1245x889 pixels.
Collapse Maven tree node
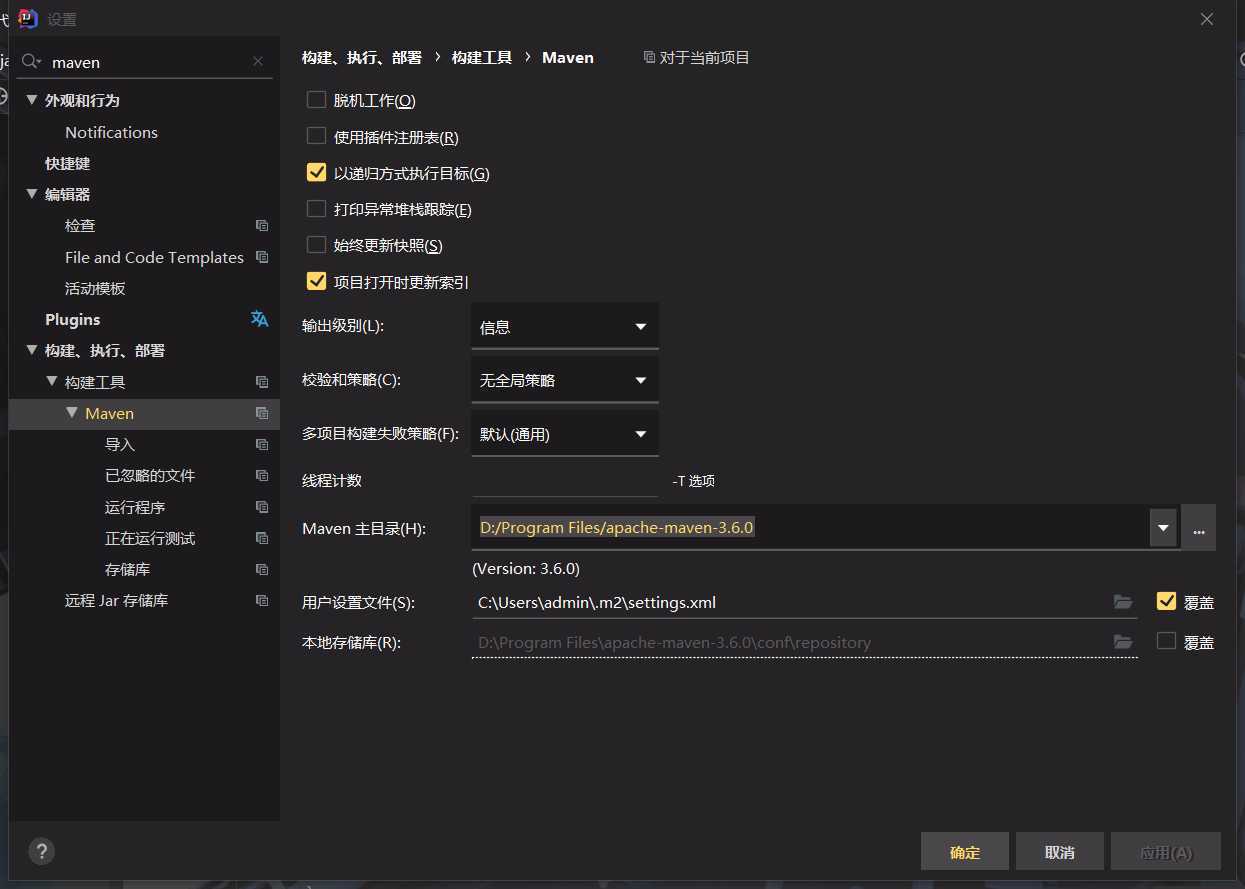72,413
